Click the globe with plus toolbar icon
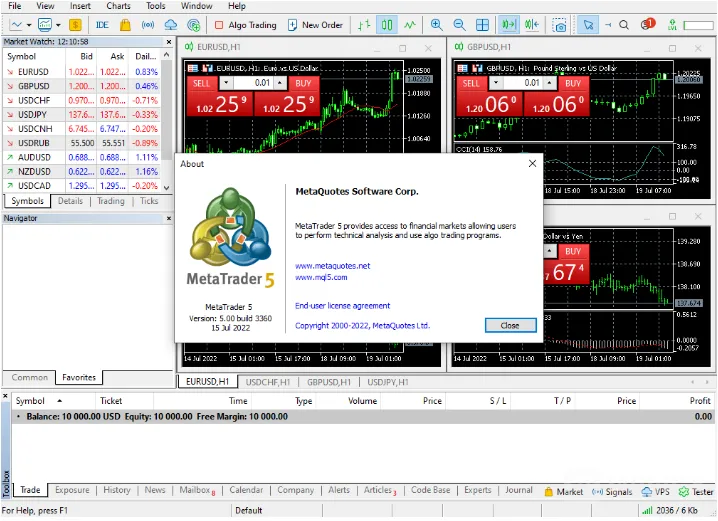The image size is (718, 521). coord(194,25)
